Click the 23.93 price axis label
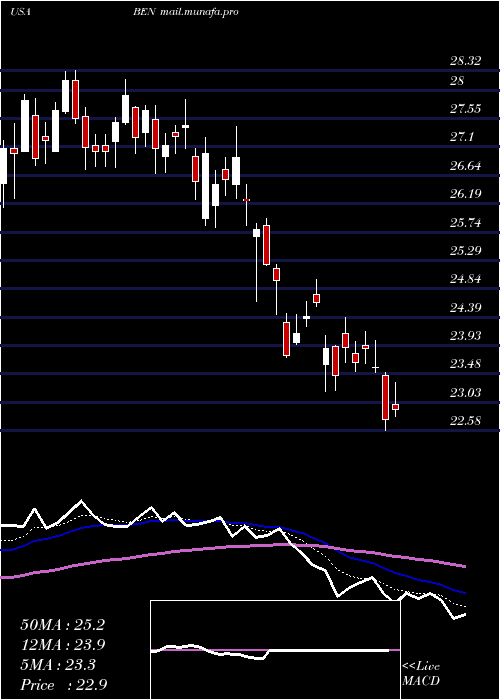500x700 pixels. click(x=465, y=336)
